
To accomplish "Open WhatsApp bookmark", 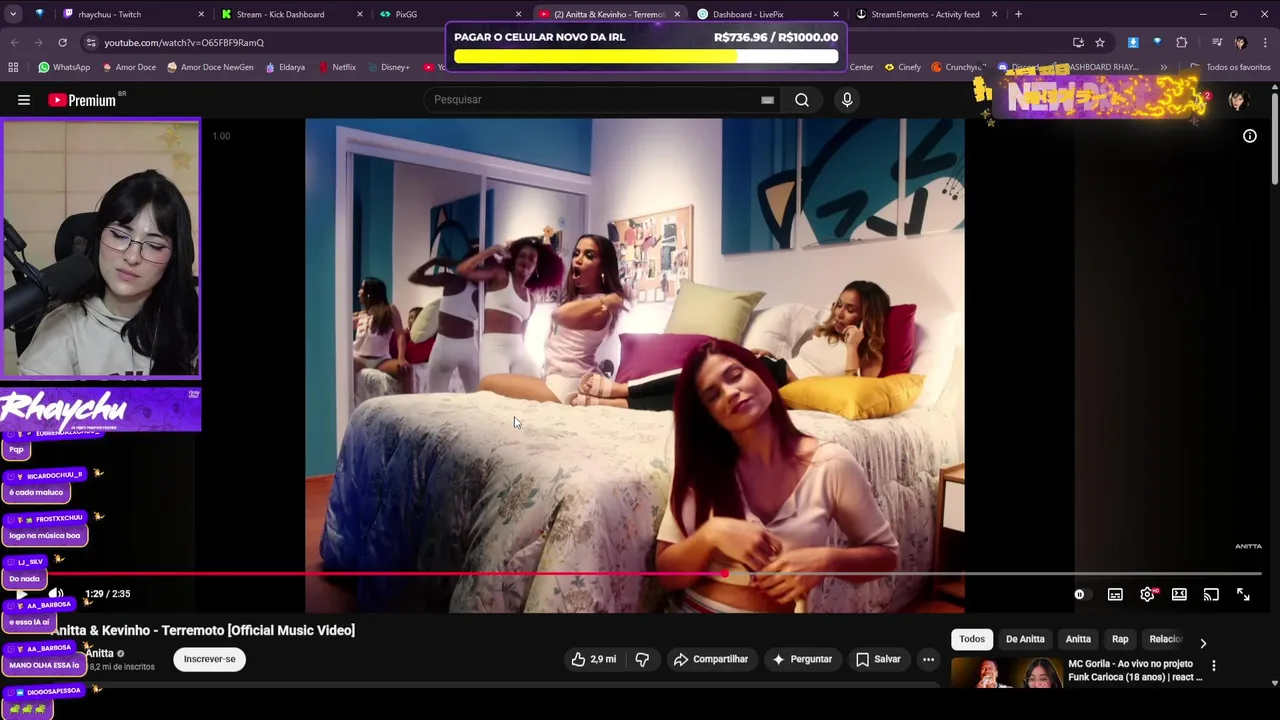I will [x=64, y=67].
